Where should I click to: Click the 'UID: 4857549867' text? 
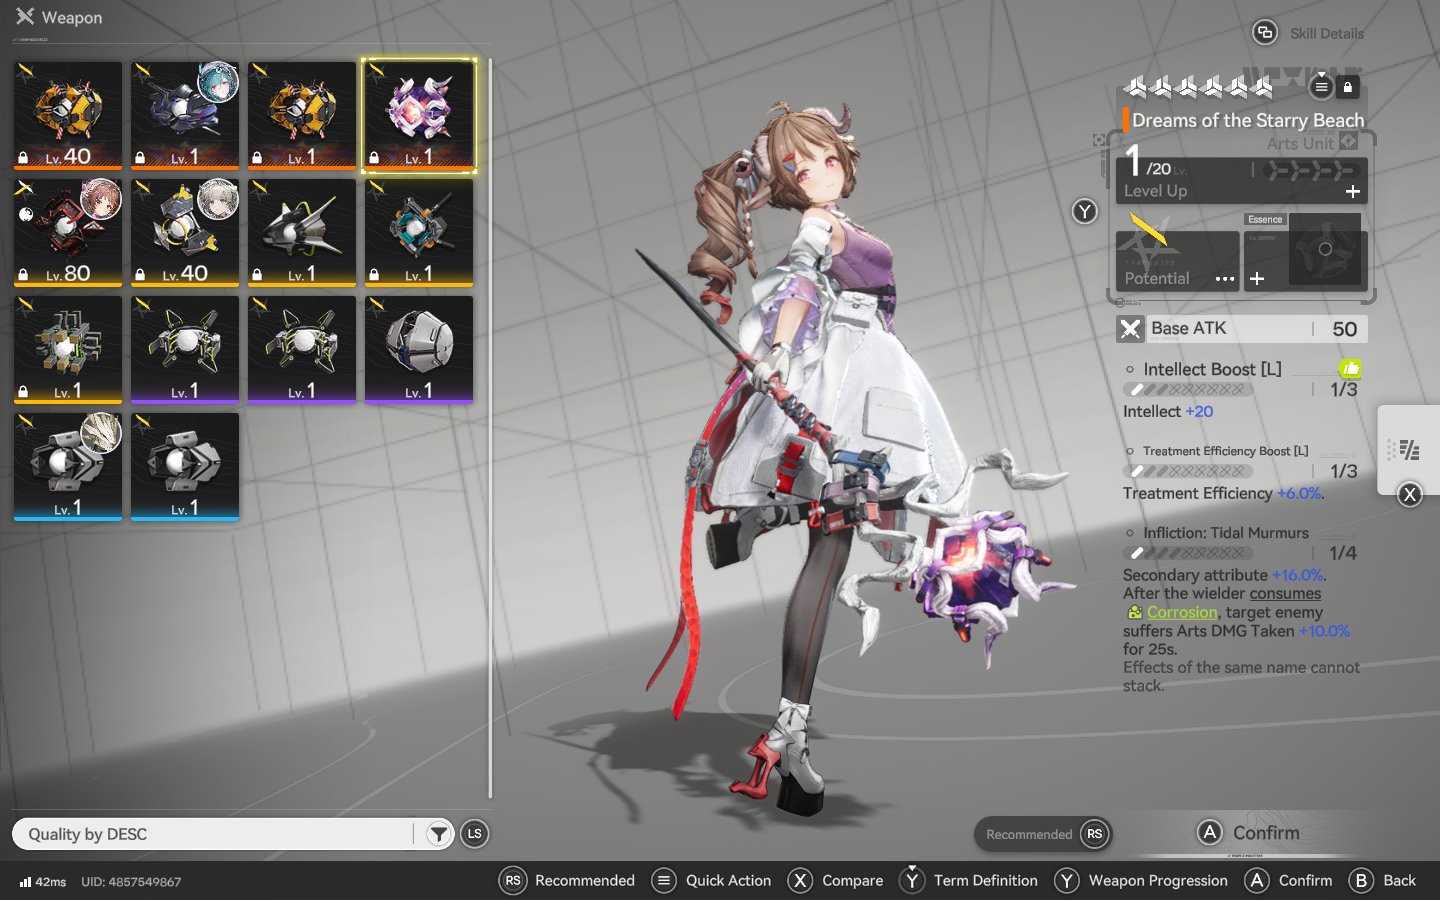131,882
